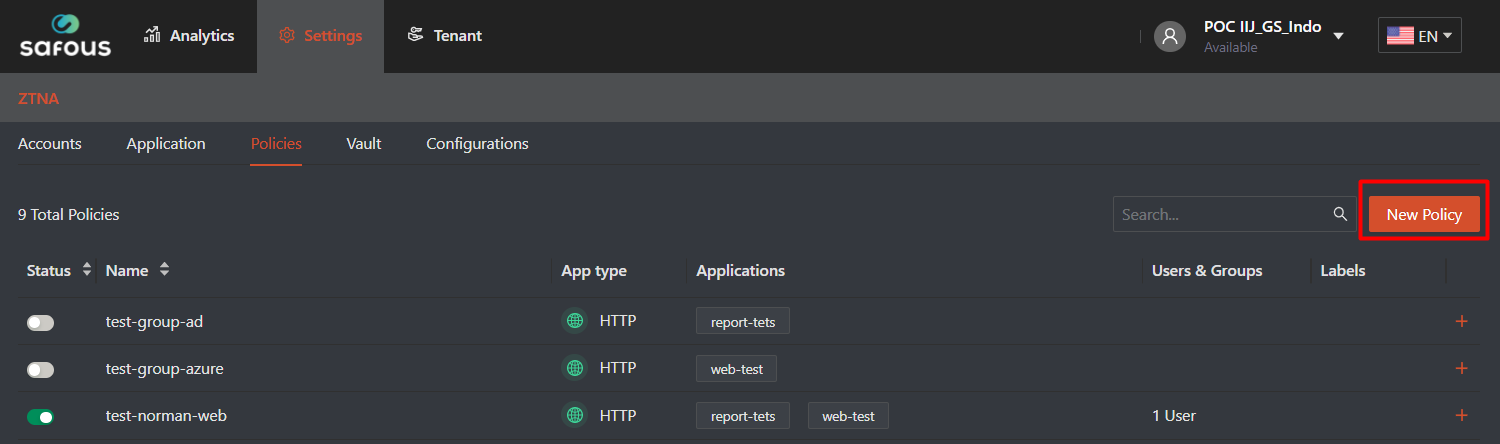Open the EN language dropdown
1500x444 pixels.
click(x=1419, y=36)
